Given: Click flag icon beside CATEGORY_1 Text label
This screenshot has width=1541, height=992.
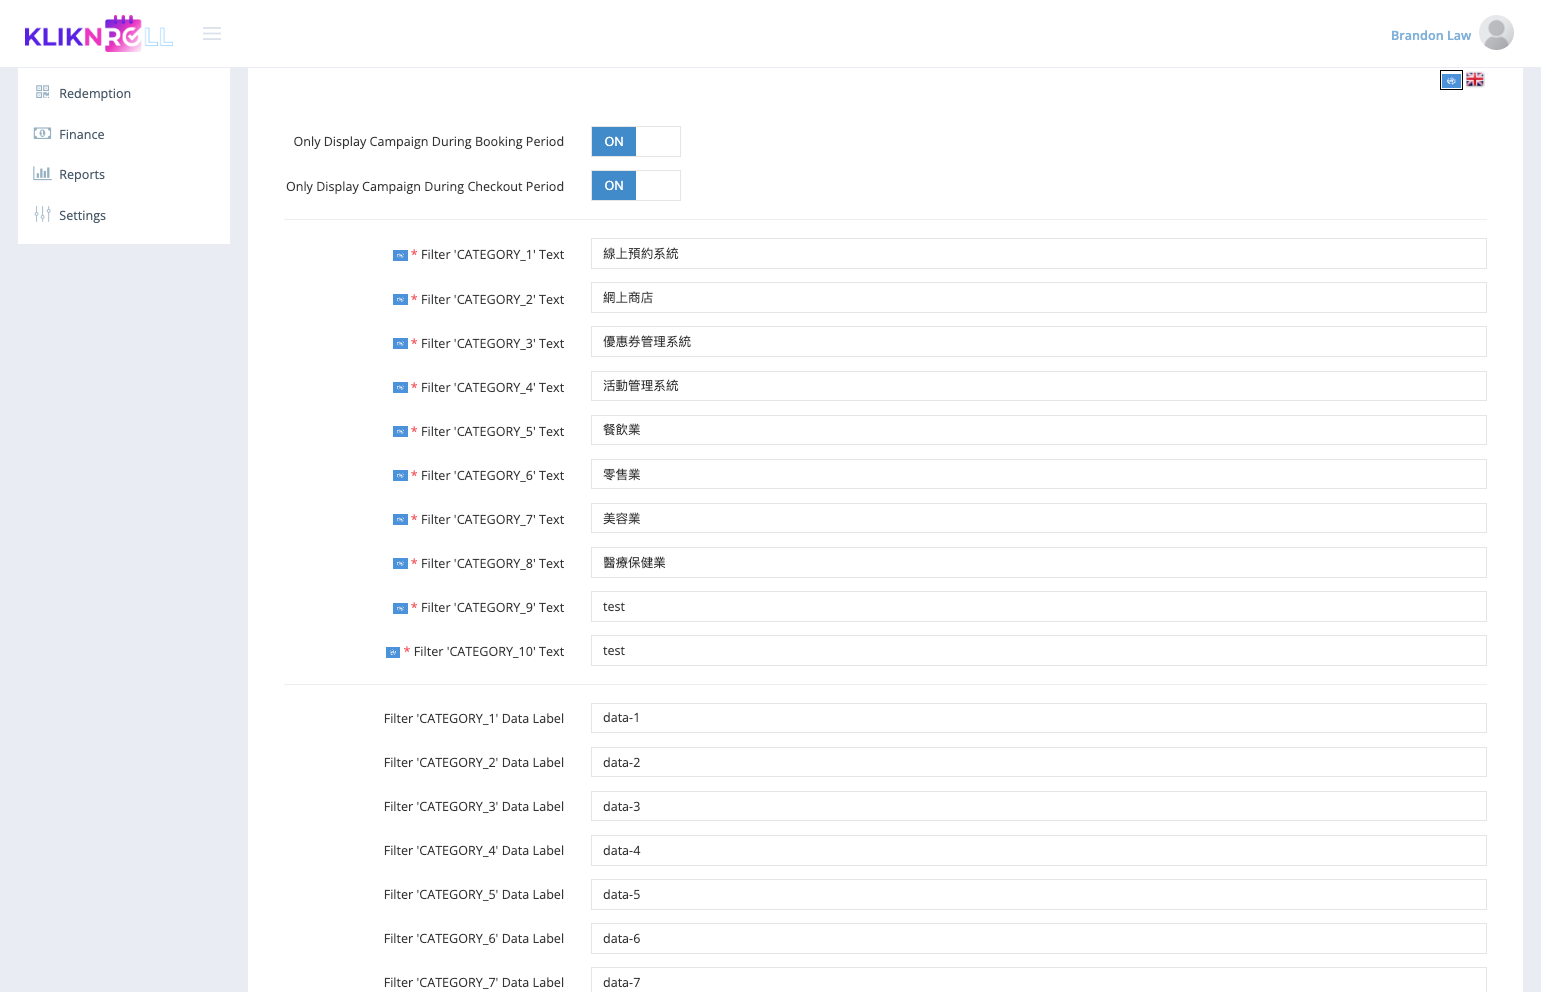Looking at the screenshot, I should (400, 256).
